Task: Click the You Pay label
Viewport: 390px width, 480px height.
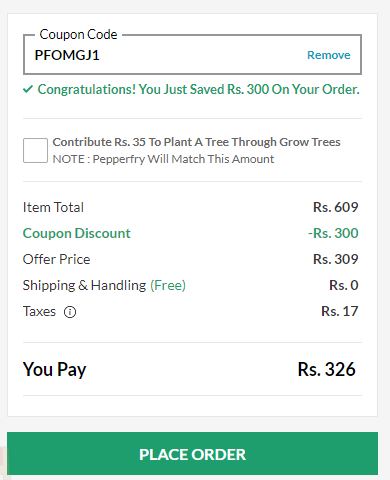Action: (55, 370)
